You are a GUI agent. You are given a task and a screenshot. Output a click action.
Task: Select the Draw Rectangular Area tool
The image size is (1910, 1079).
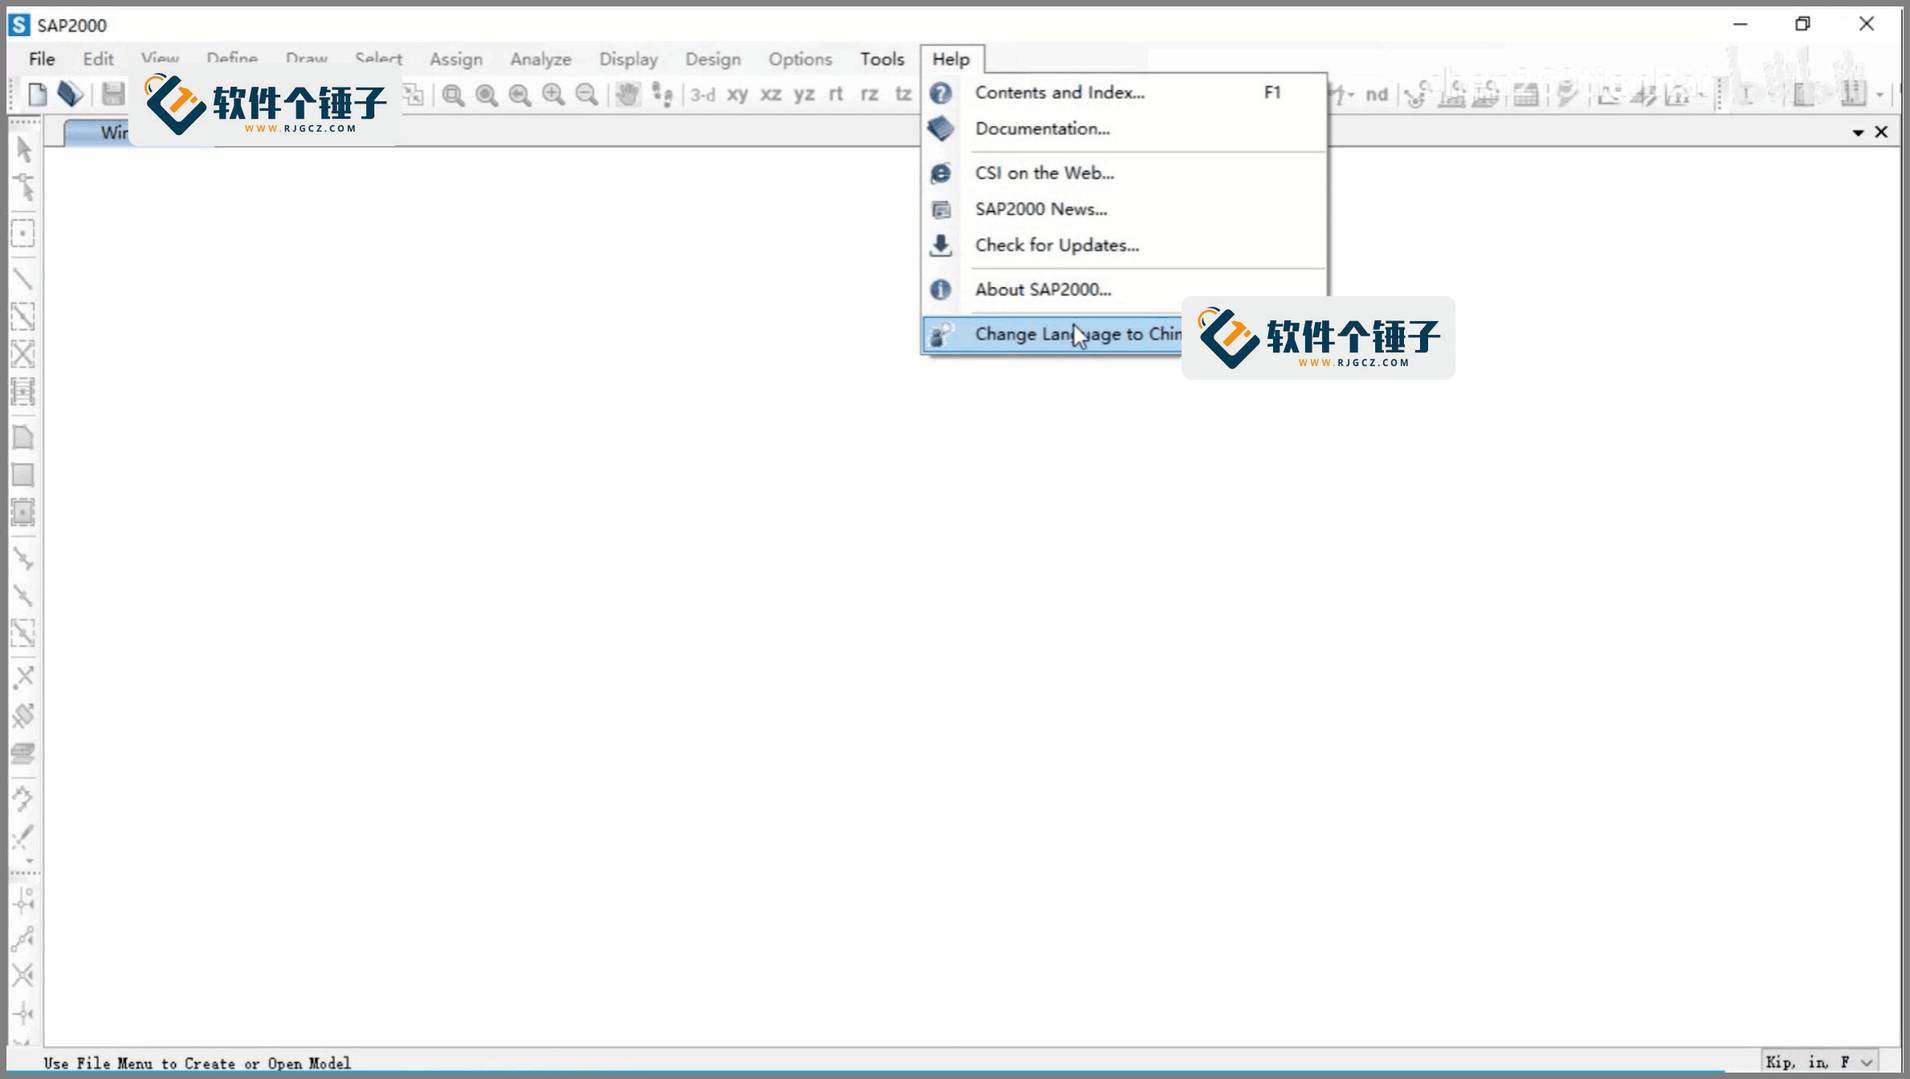[23, 475]
